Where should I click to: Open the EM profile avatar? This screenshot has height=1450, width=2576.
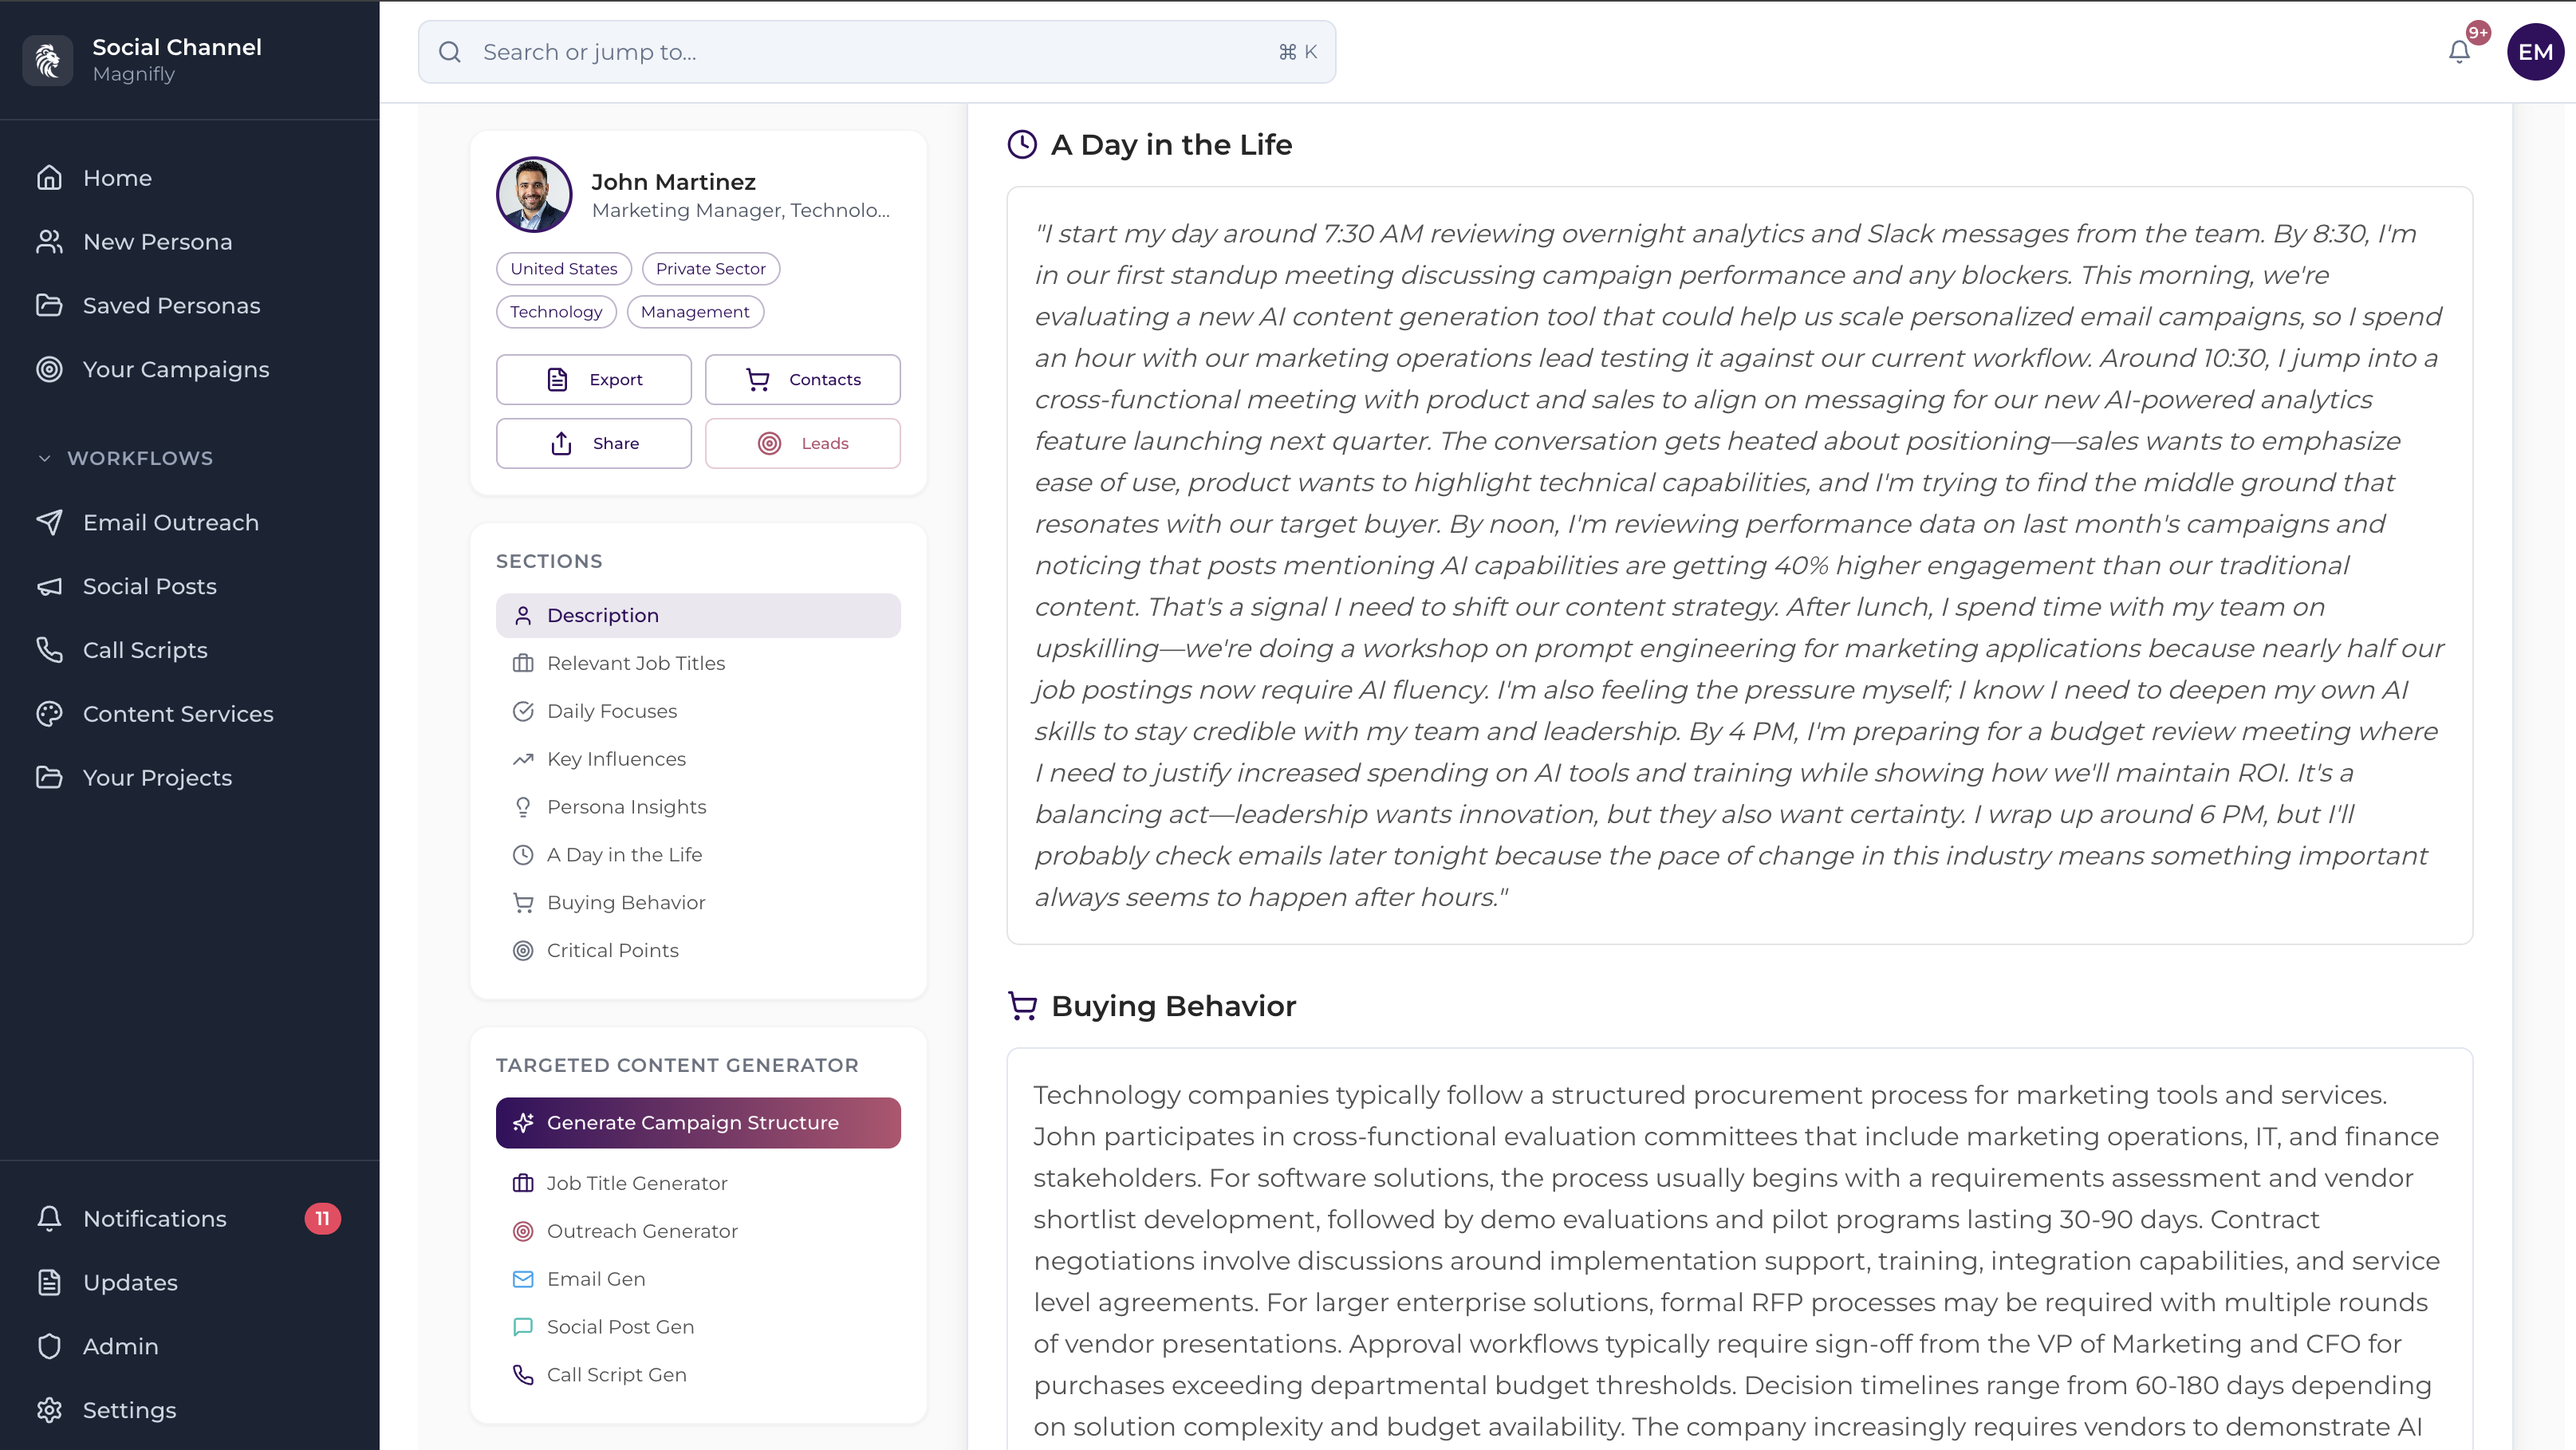point(2536,51)
